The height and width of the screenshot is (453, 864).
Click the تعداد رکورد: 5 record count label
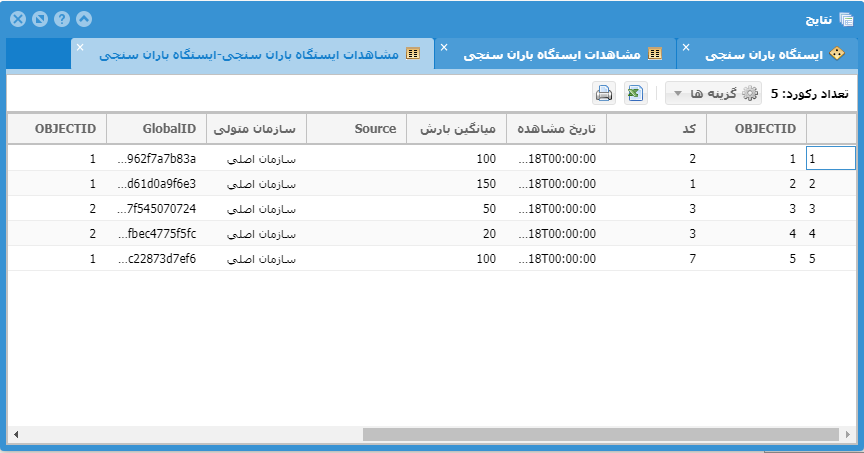809,94
